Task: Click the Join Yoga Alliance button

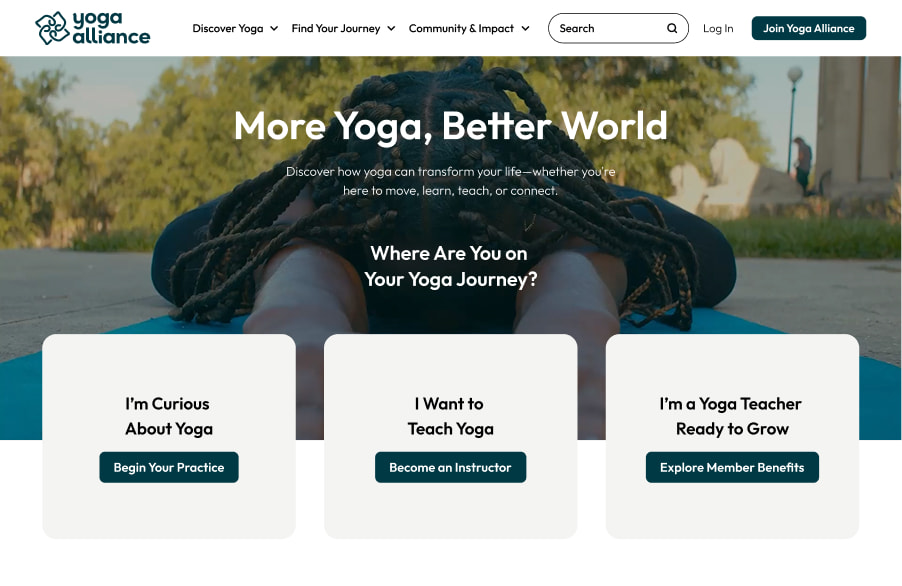Action: point(808,28)
